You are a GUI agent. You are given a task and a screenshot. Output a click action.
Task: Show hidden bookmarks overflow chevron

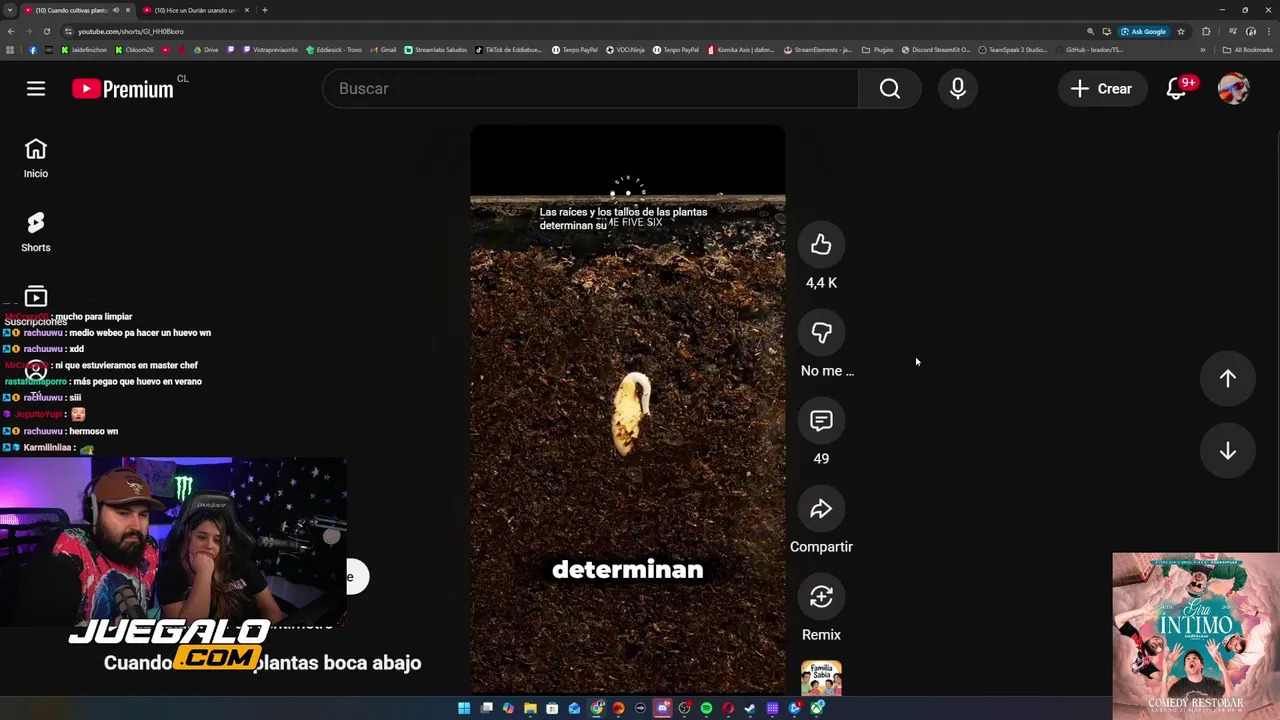[x=1203, y=50]
